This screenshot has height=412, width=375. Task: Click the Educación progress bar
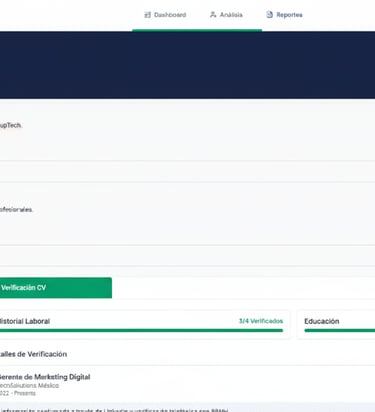(x=340, y=331)
